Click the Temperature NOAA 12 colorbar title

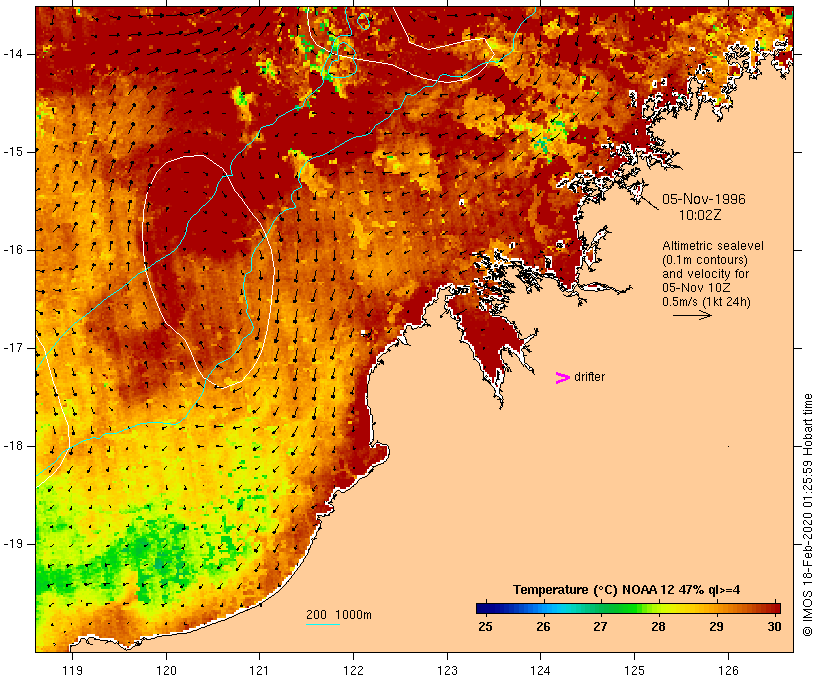tap(627, 590)
